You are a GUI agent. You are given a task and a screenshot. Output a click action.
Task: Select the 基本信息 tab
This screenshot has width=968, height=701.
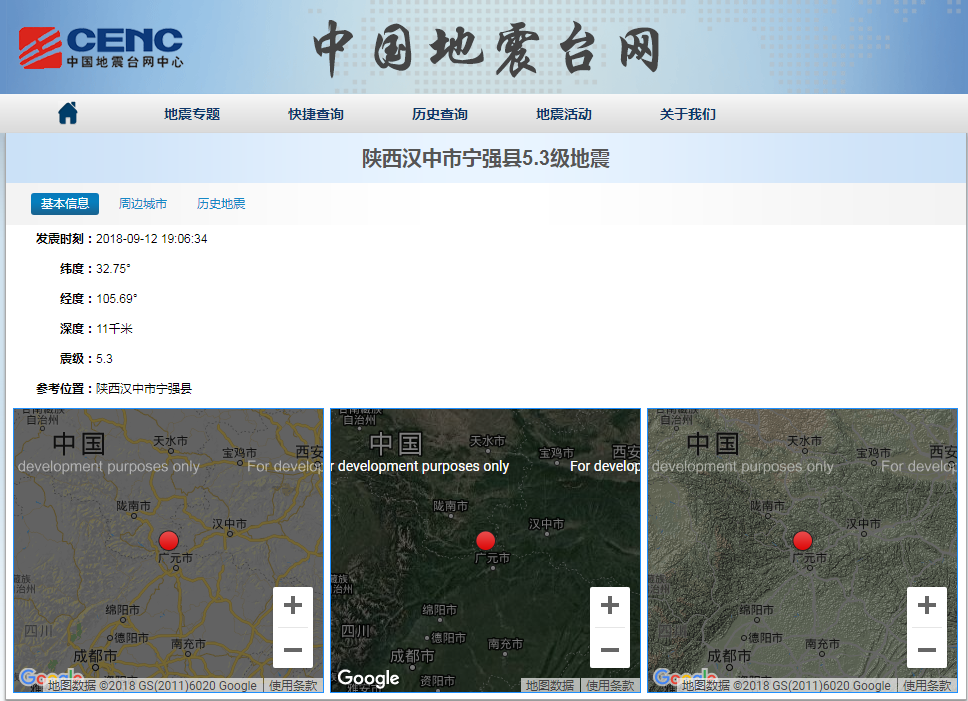point(65,204)
